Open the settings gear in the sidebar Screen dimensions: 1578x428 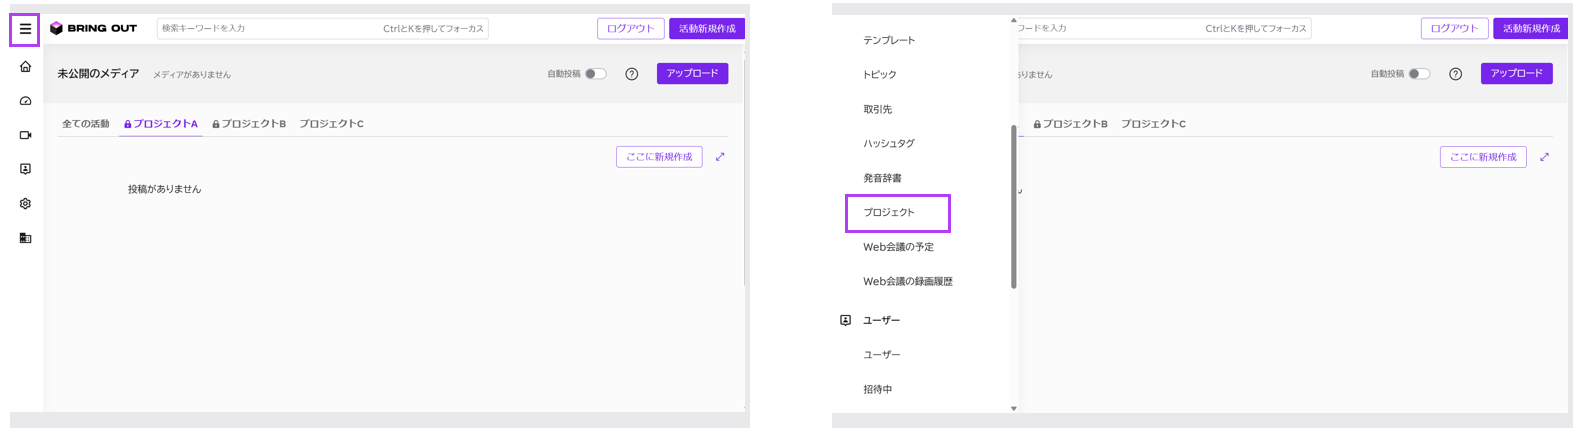(25, 204)
